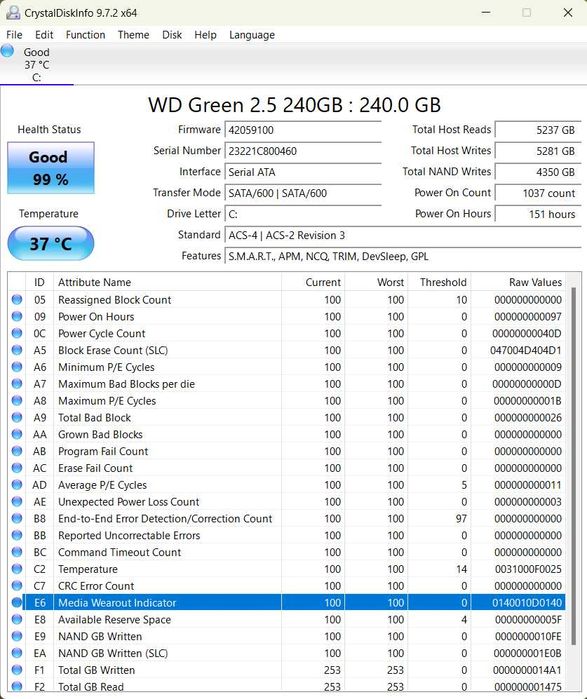Viewport: 587px width, 699px height.
Task: Click the status orb for Program Fail Count
Action: 17,451
